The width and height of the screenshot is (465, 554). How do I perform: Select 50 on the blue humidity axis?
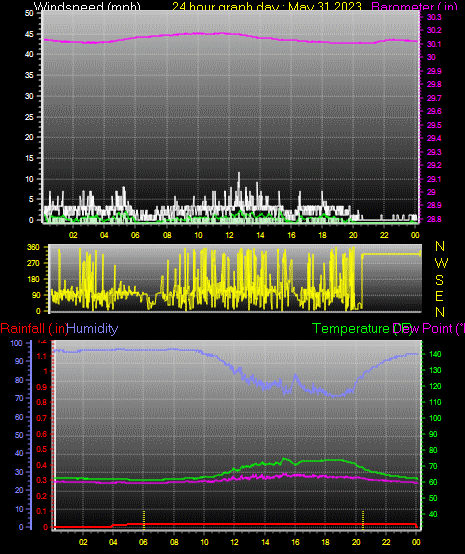click(x=19, y=435)
